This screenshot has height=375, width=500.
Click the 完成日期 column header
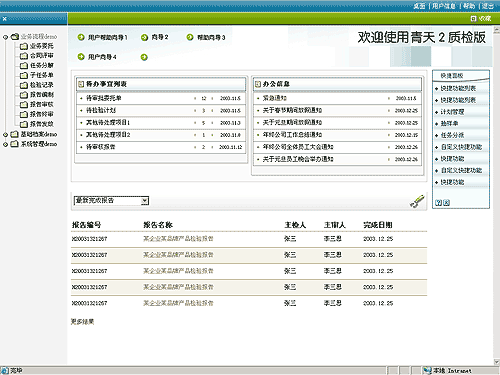click(x=378, y=225)
